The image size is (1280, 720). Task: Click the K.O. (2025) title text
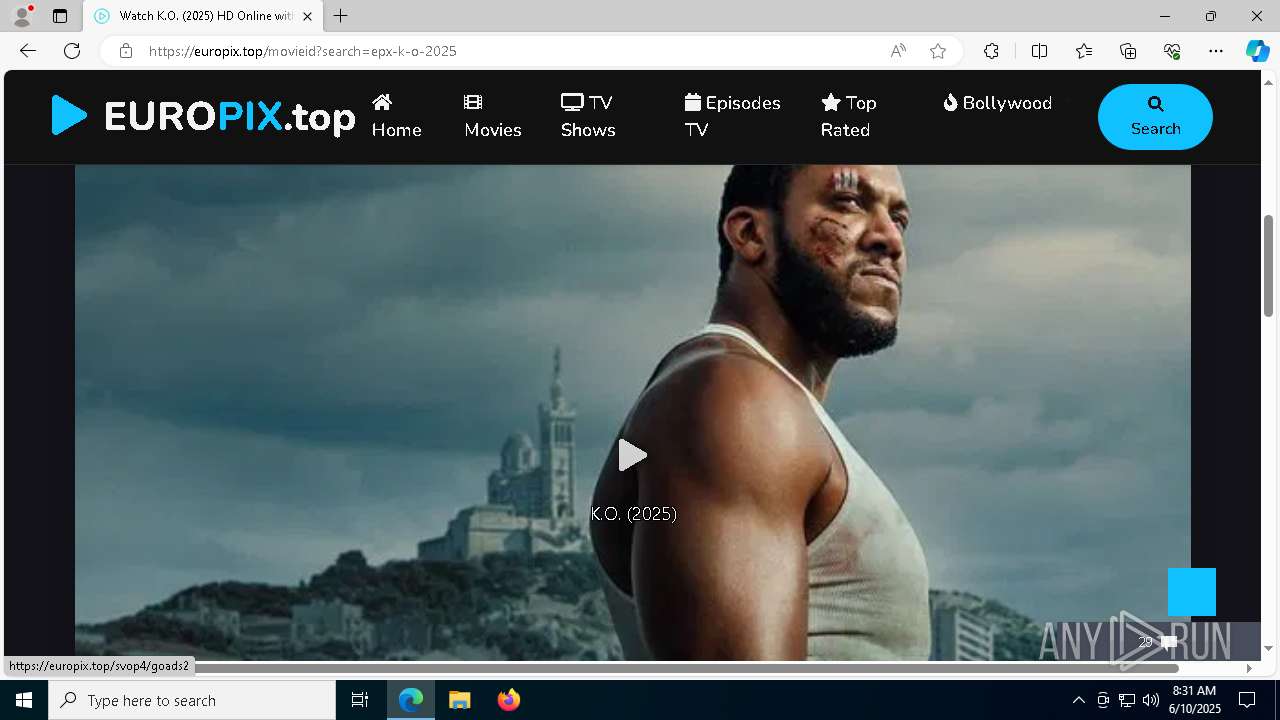pyautogui.click(x=633, y=514)
